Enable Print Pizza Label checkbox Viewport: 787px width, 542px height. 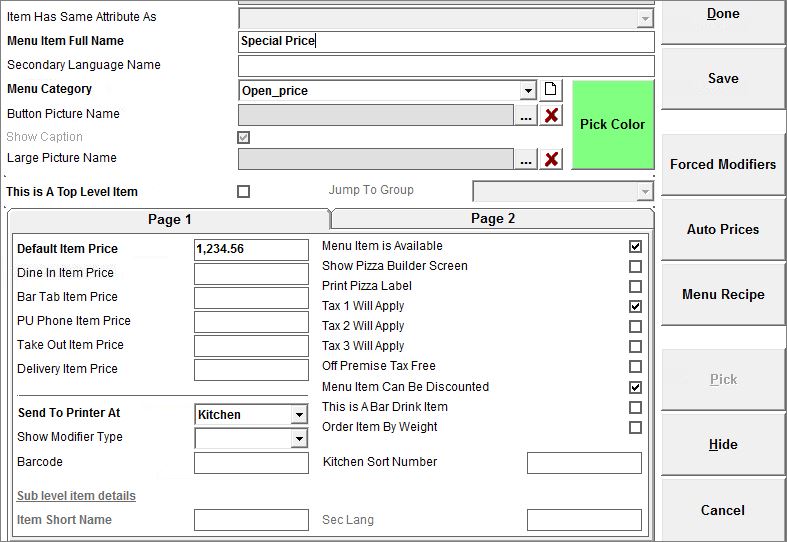(x=635, y=286)
